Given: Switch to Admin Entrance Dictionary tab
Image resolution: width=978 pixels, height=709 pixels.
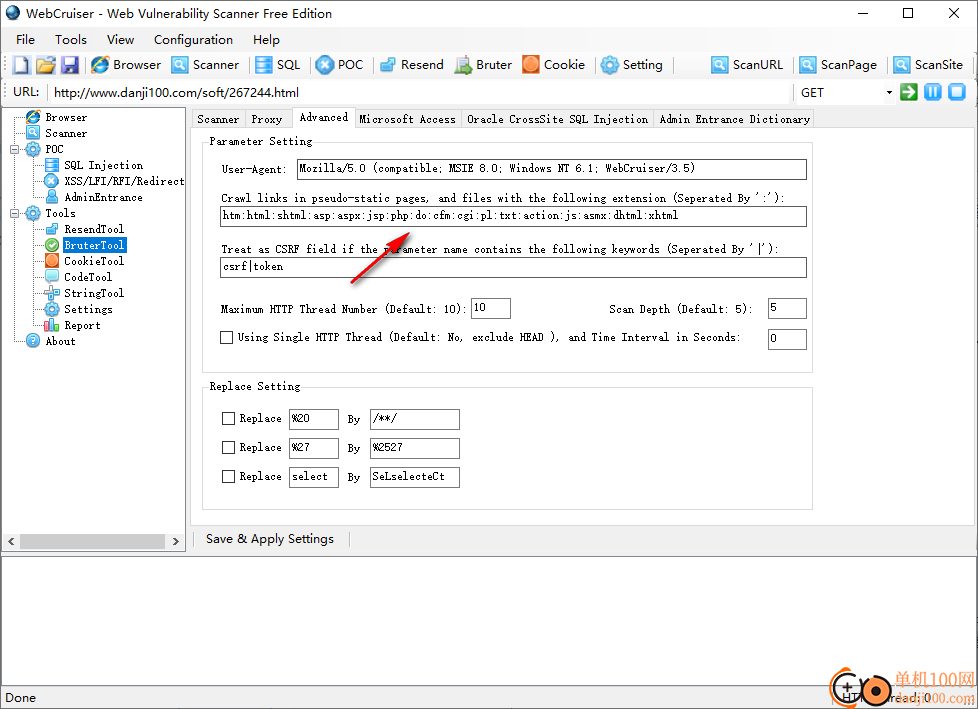Looking at the screenshot, I should [735, 119].
